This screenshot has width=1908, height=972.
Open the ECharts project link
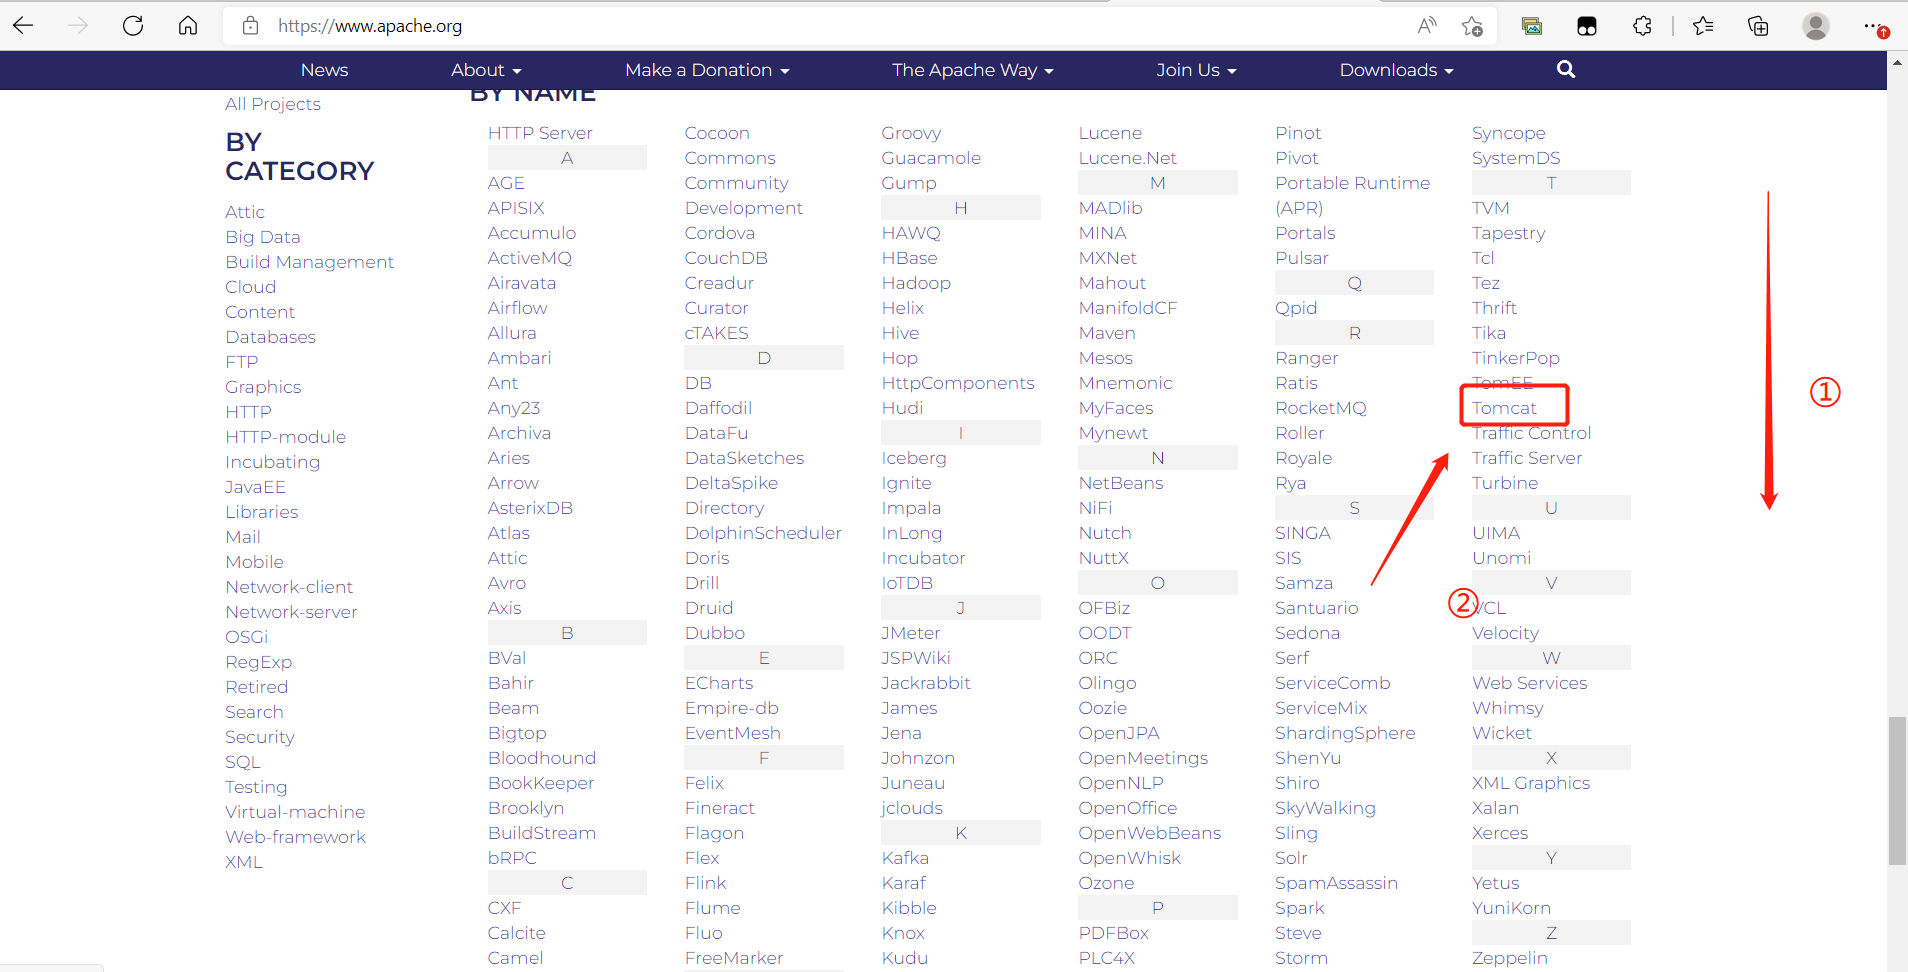[x=719, y=683]
